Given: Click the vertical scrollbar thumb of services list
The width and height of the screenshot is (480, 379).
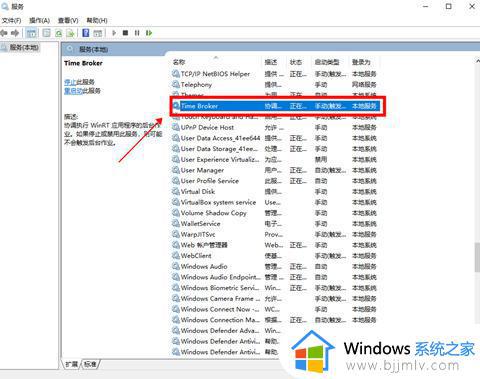Looking at the screenshot, I should click(477, 258).
